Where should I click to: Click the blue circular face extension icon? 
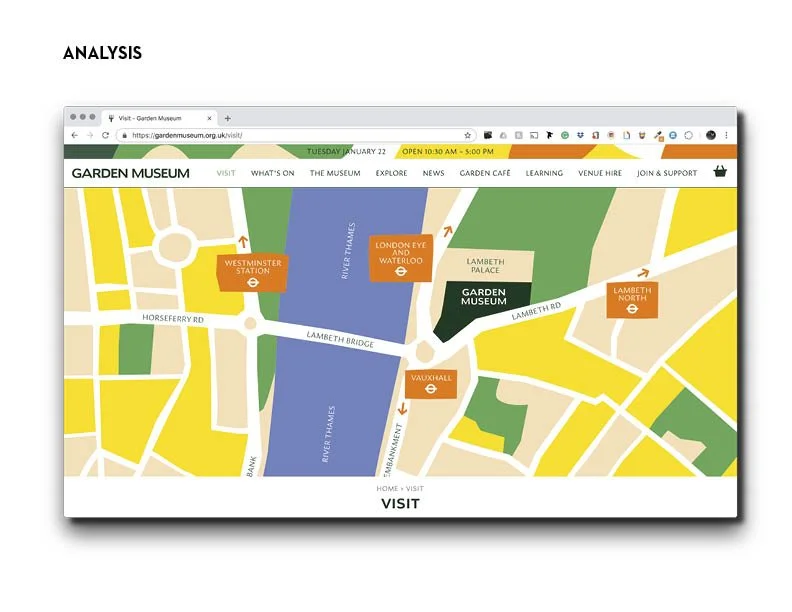point(673,135)
